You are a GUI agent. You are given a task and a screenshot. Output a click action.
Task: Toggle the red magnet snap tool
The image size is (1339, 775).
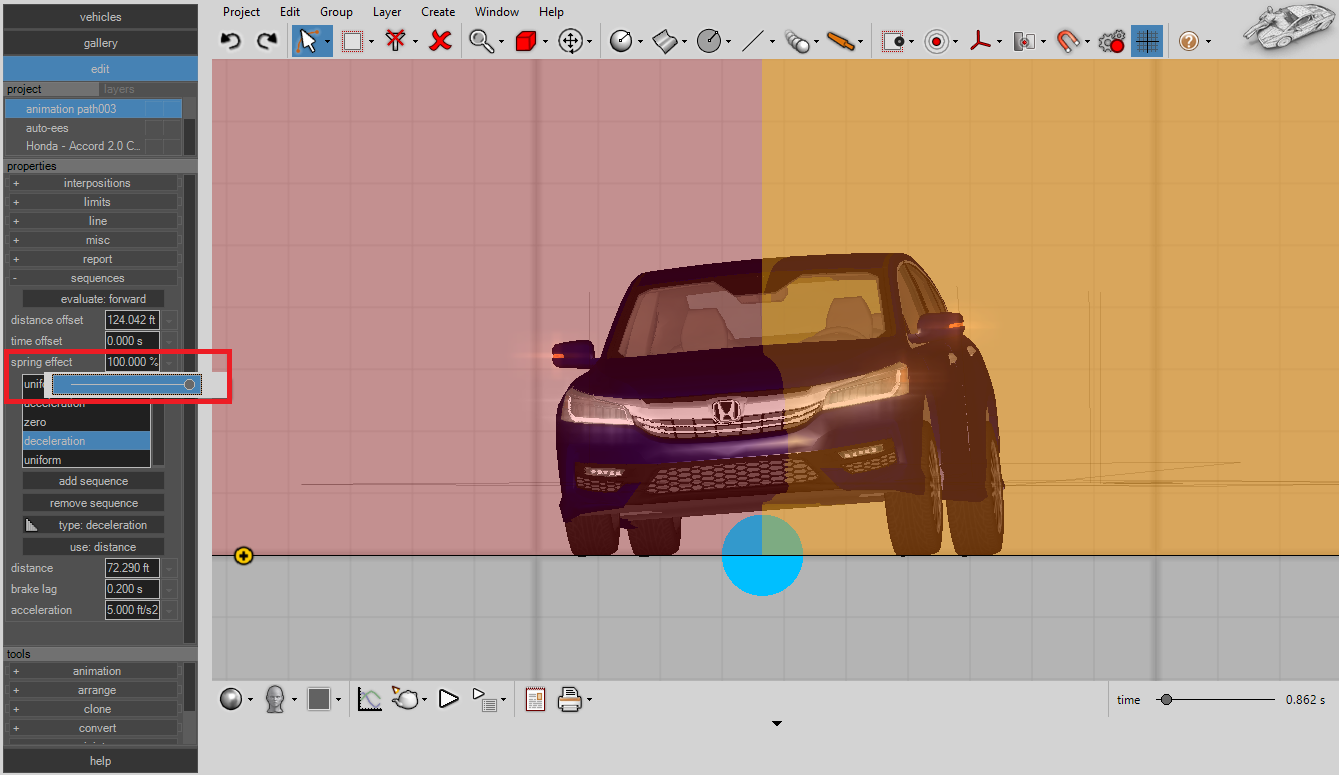pyautogui.click(x=1068, y=41)
